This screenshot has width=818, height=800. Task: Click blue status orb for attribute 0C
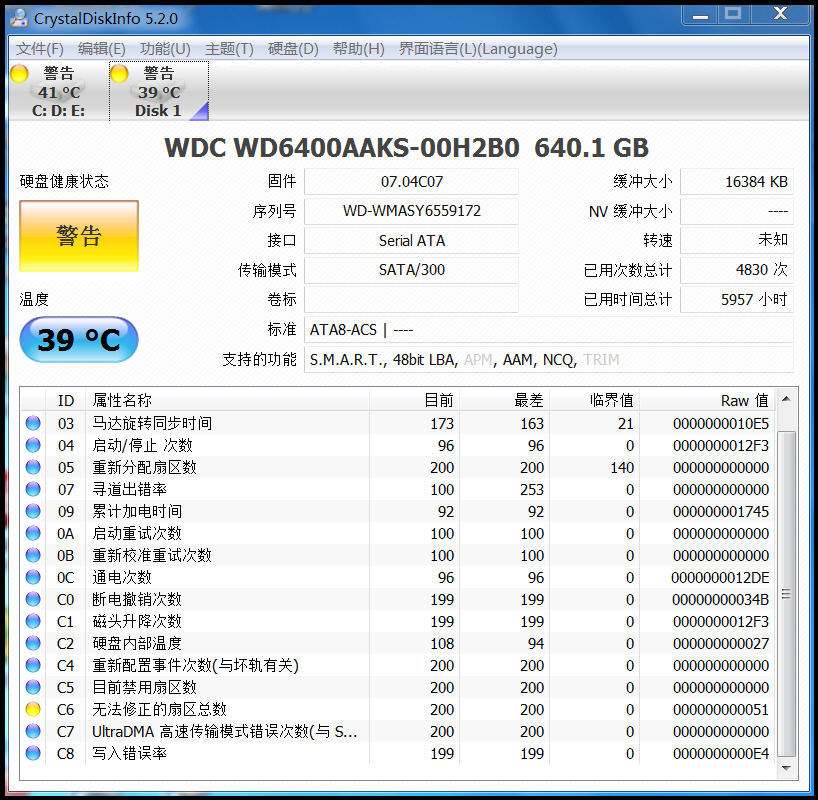point(33,577)
